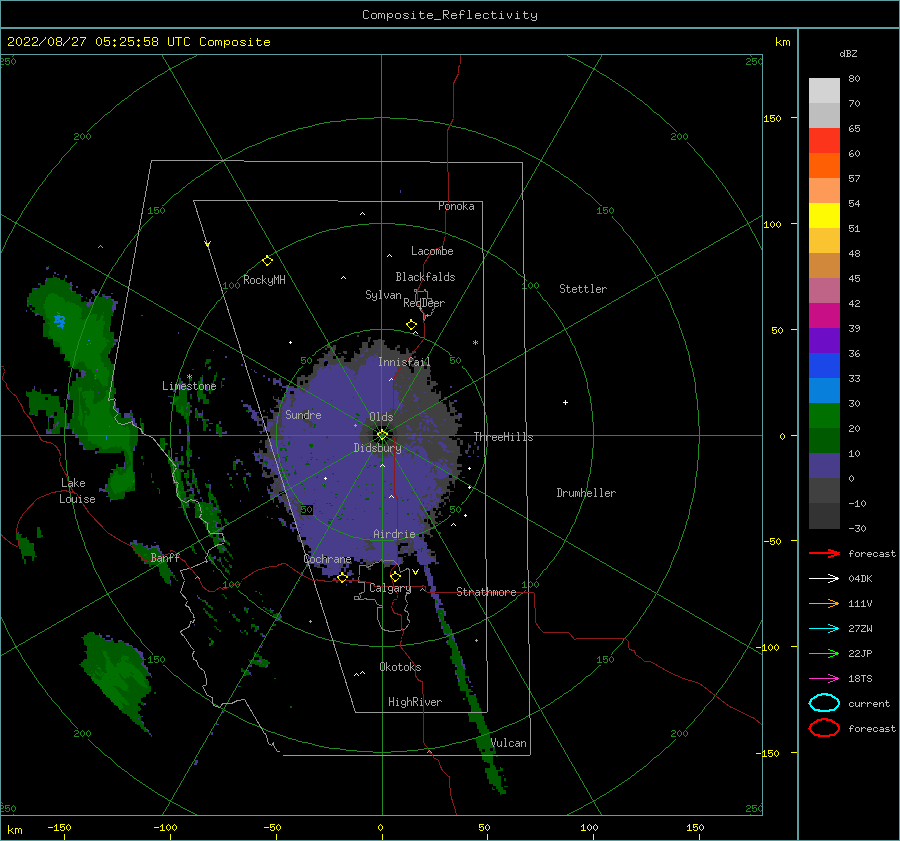The image size is (900, 841).
Task: Select the magenta 42 dBZ swatch
Action: (x=824, y=316)
